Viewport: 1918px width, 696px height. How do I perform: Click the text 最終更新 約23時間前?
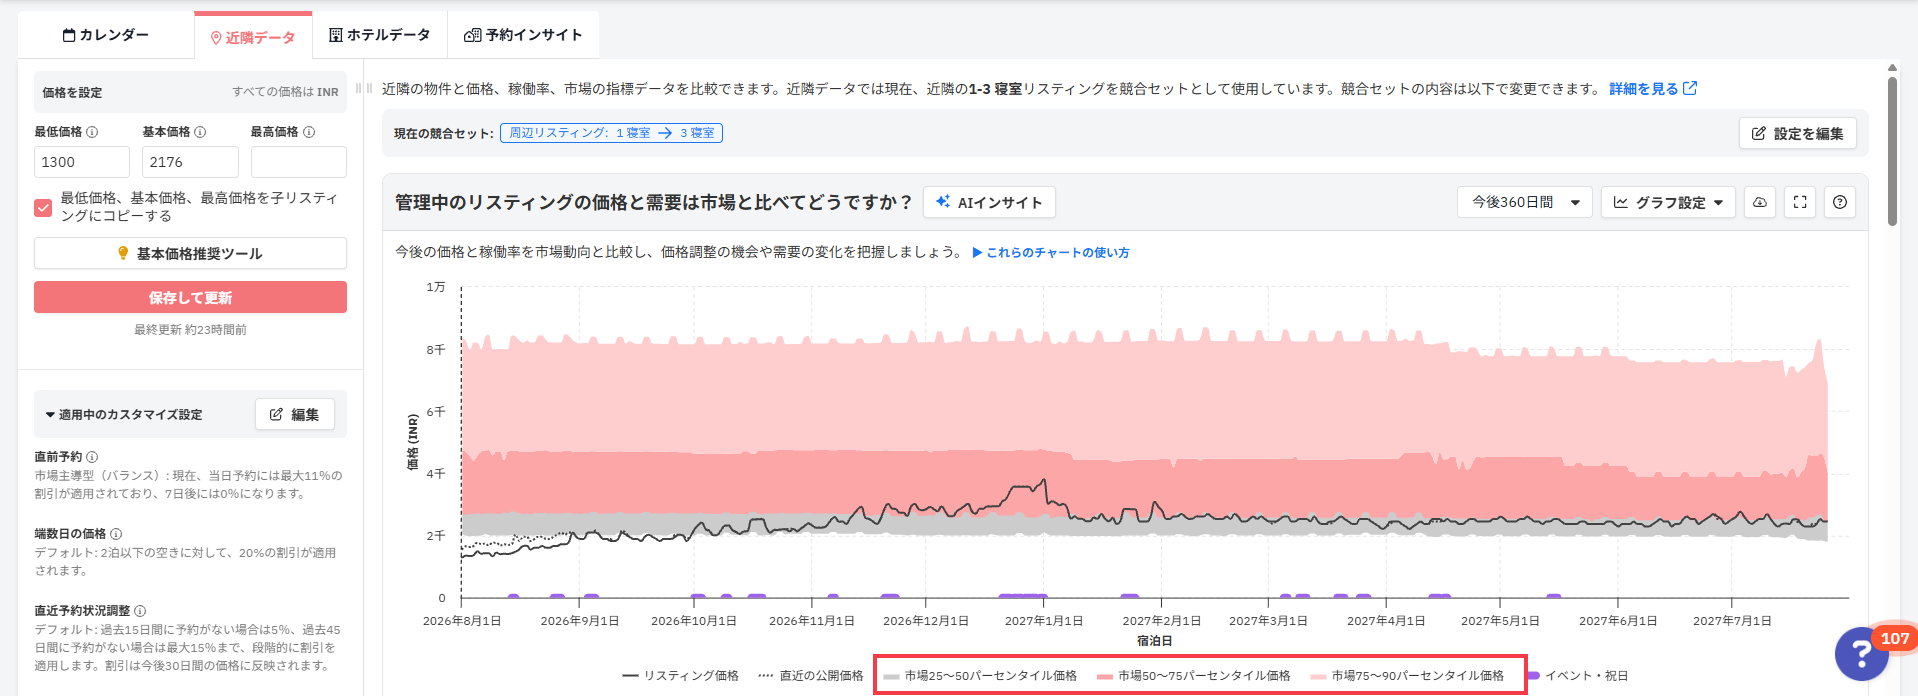coord(190,330)
